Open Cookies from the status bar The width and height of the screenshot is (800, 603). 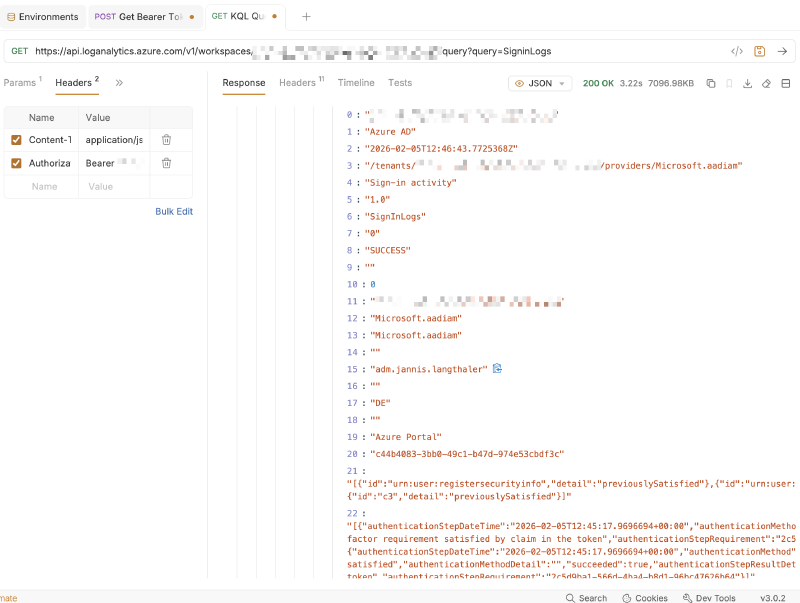(644, 598)
